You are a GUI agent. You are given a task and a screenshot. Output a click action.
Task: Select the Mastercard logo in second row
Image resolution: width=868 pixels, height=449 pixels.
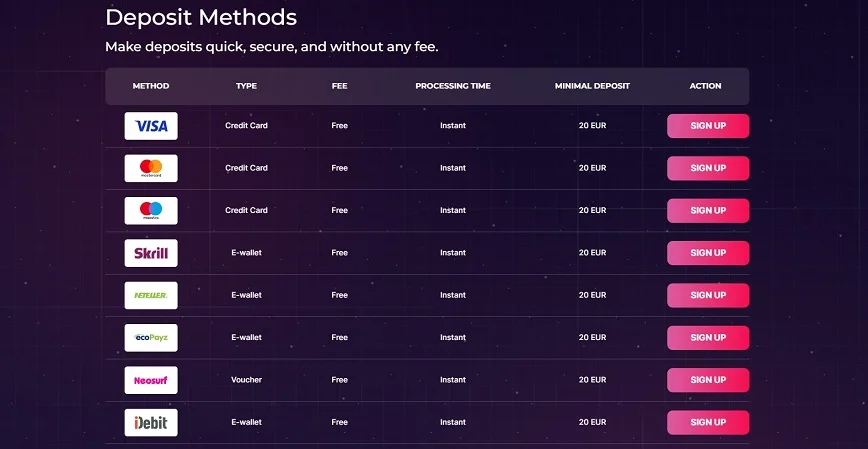pyautogui.click(x=151, y=168)
